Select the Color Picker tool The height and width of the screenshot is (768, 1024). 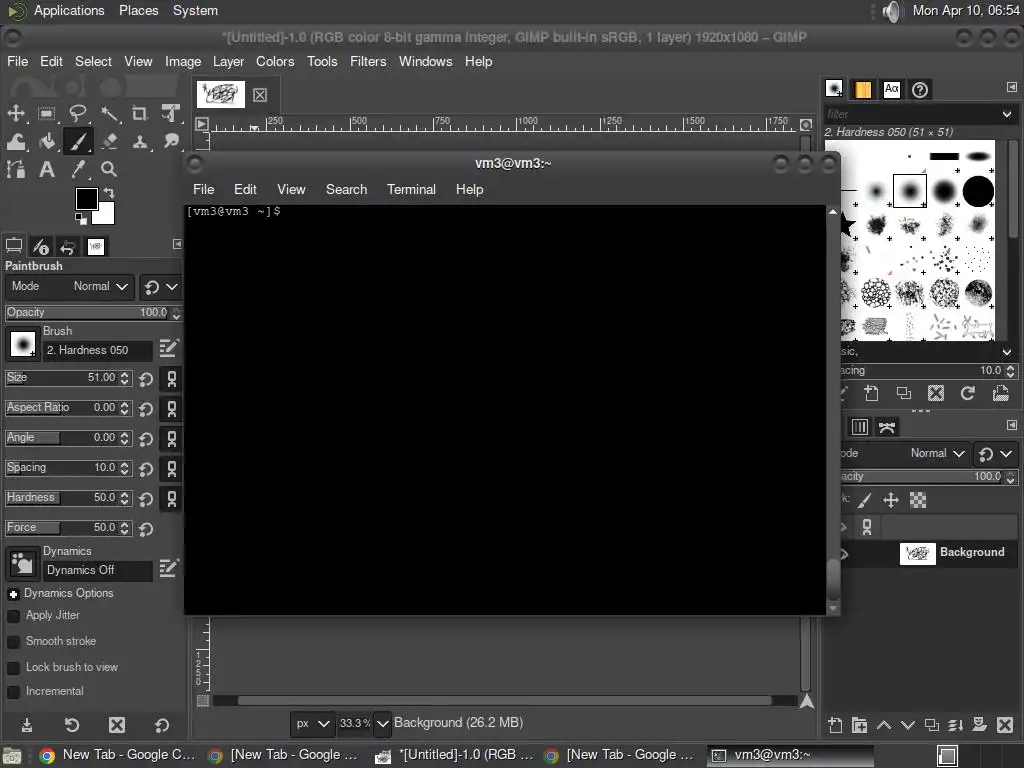78,170
